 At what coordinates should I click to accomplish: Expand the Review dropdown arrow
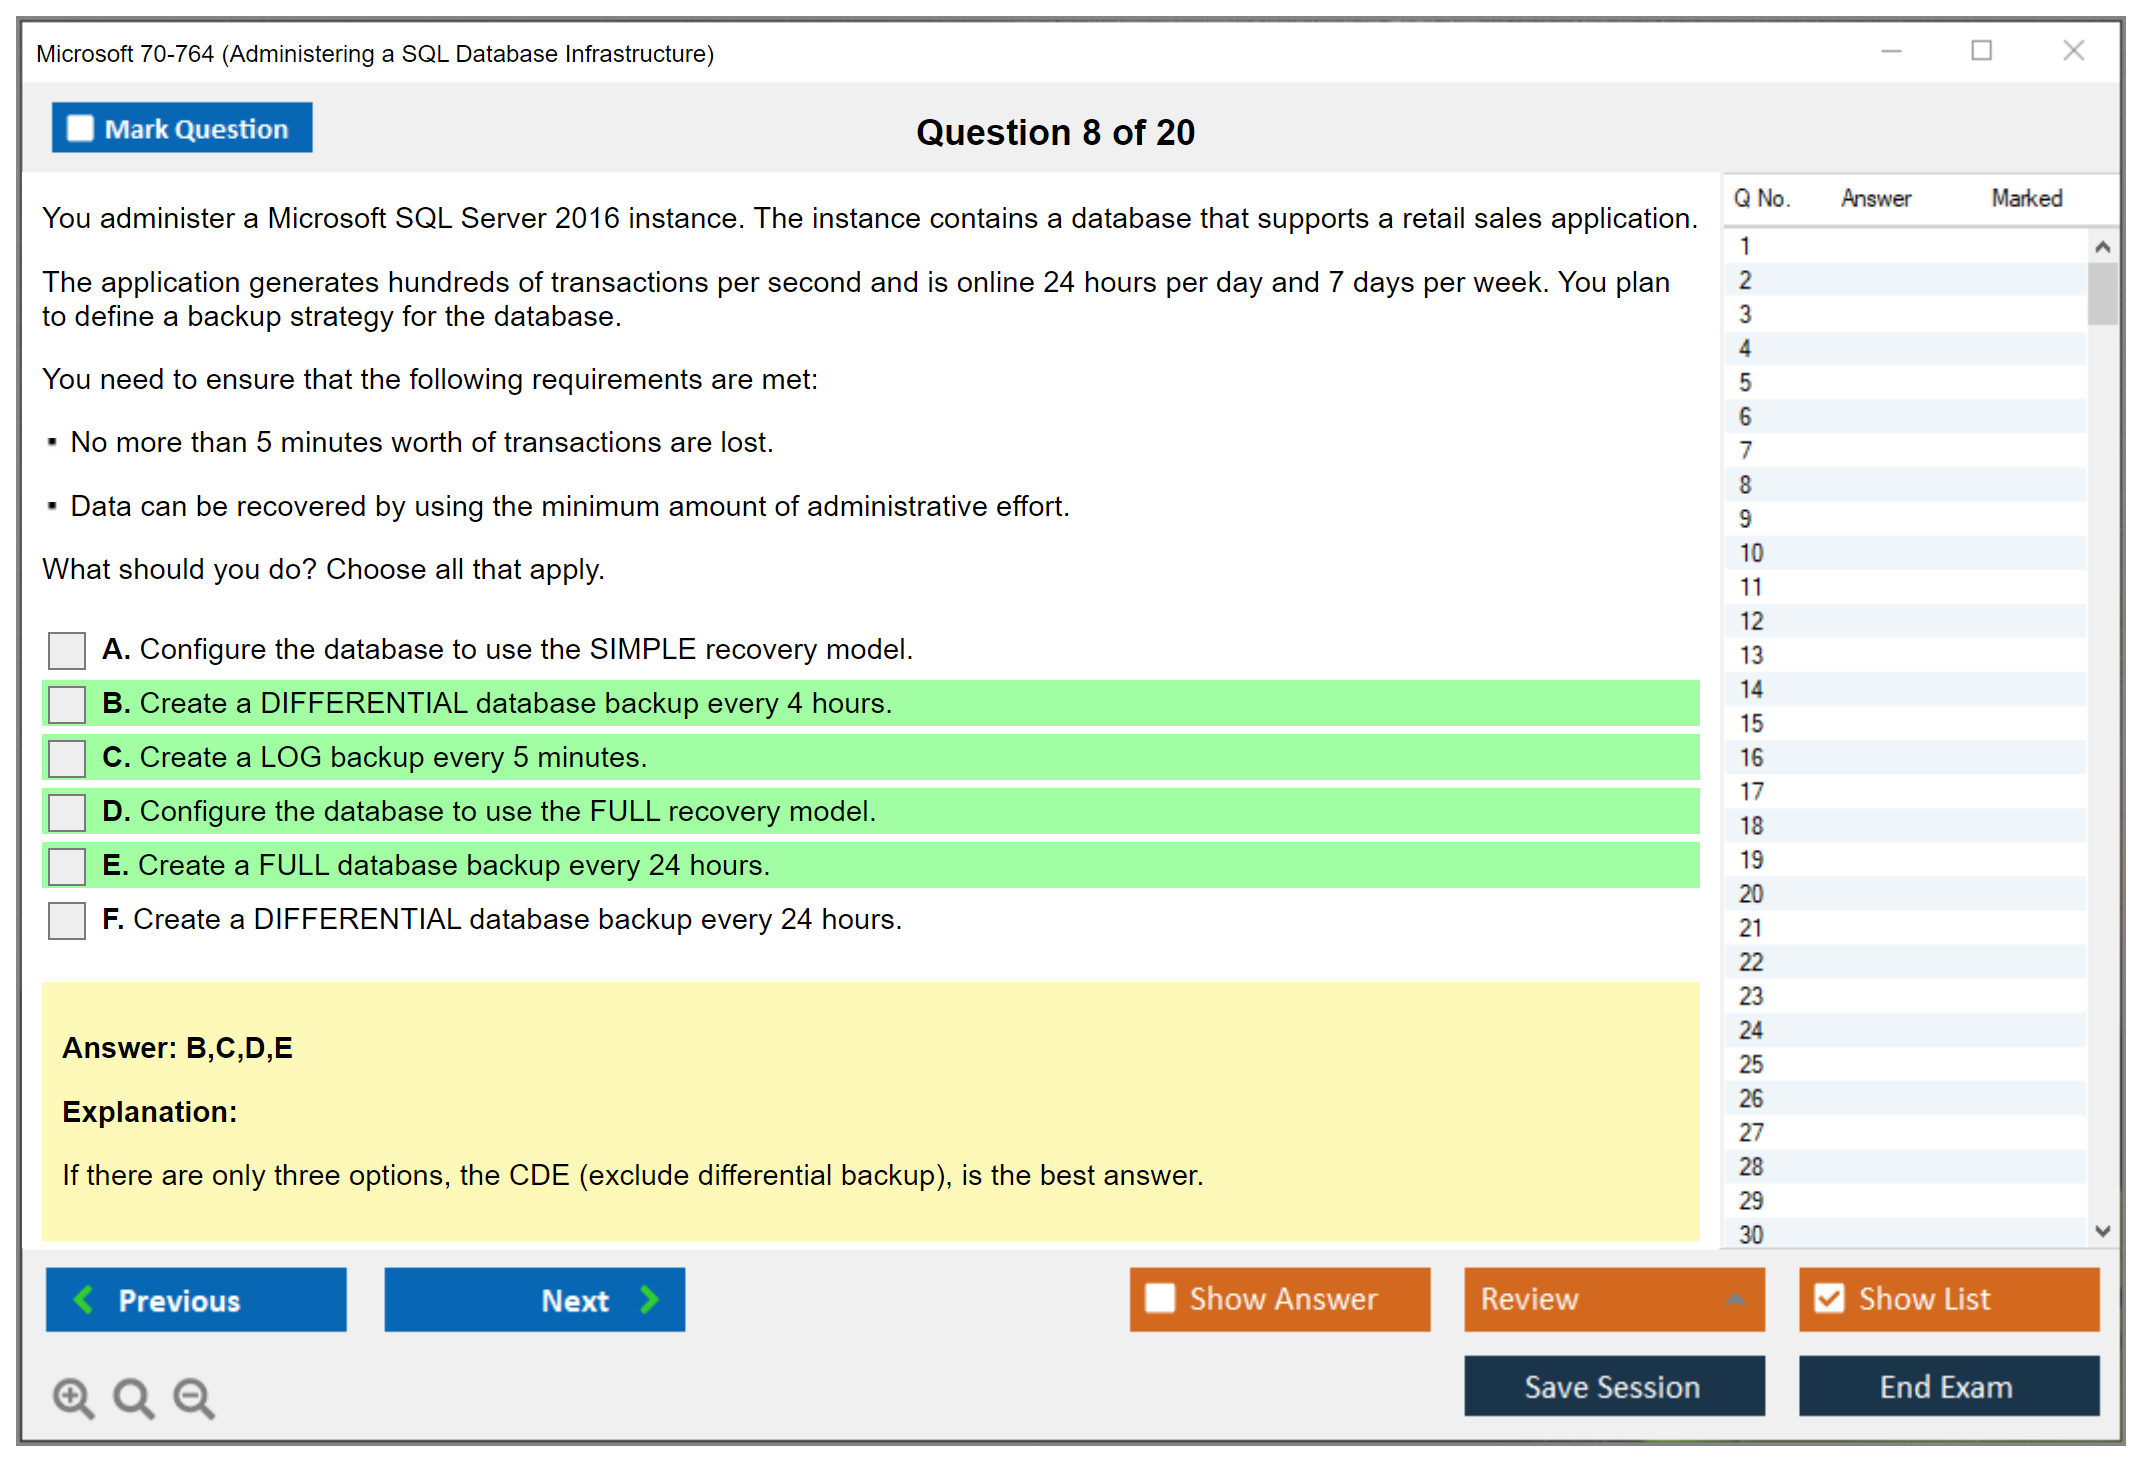1735,1299
